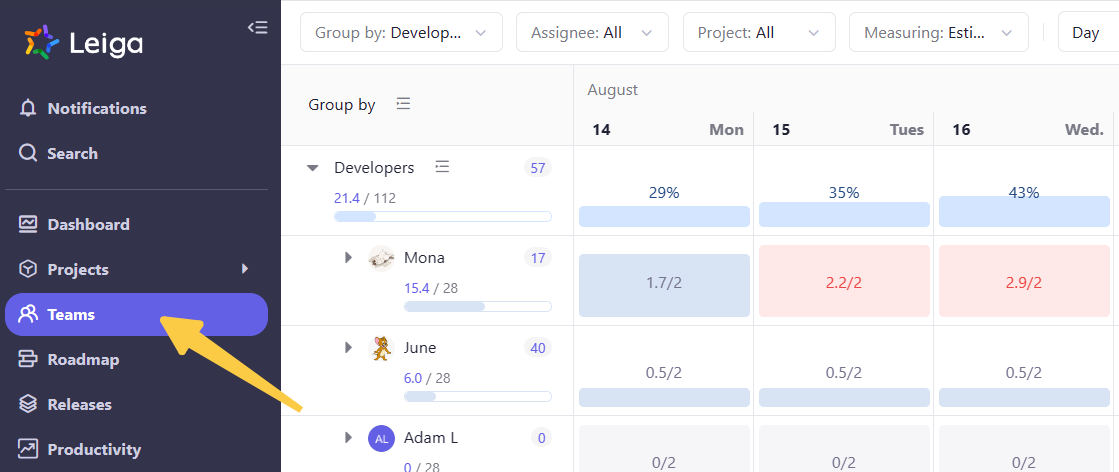Click Developers 35% workload bar

pos(844,214)
